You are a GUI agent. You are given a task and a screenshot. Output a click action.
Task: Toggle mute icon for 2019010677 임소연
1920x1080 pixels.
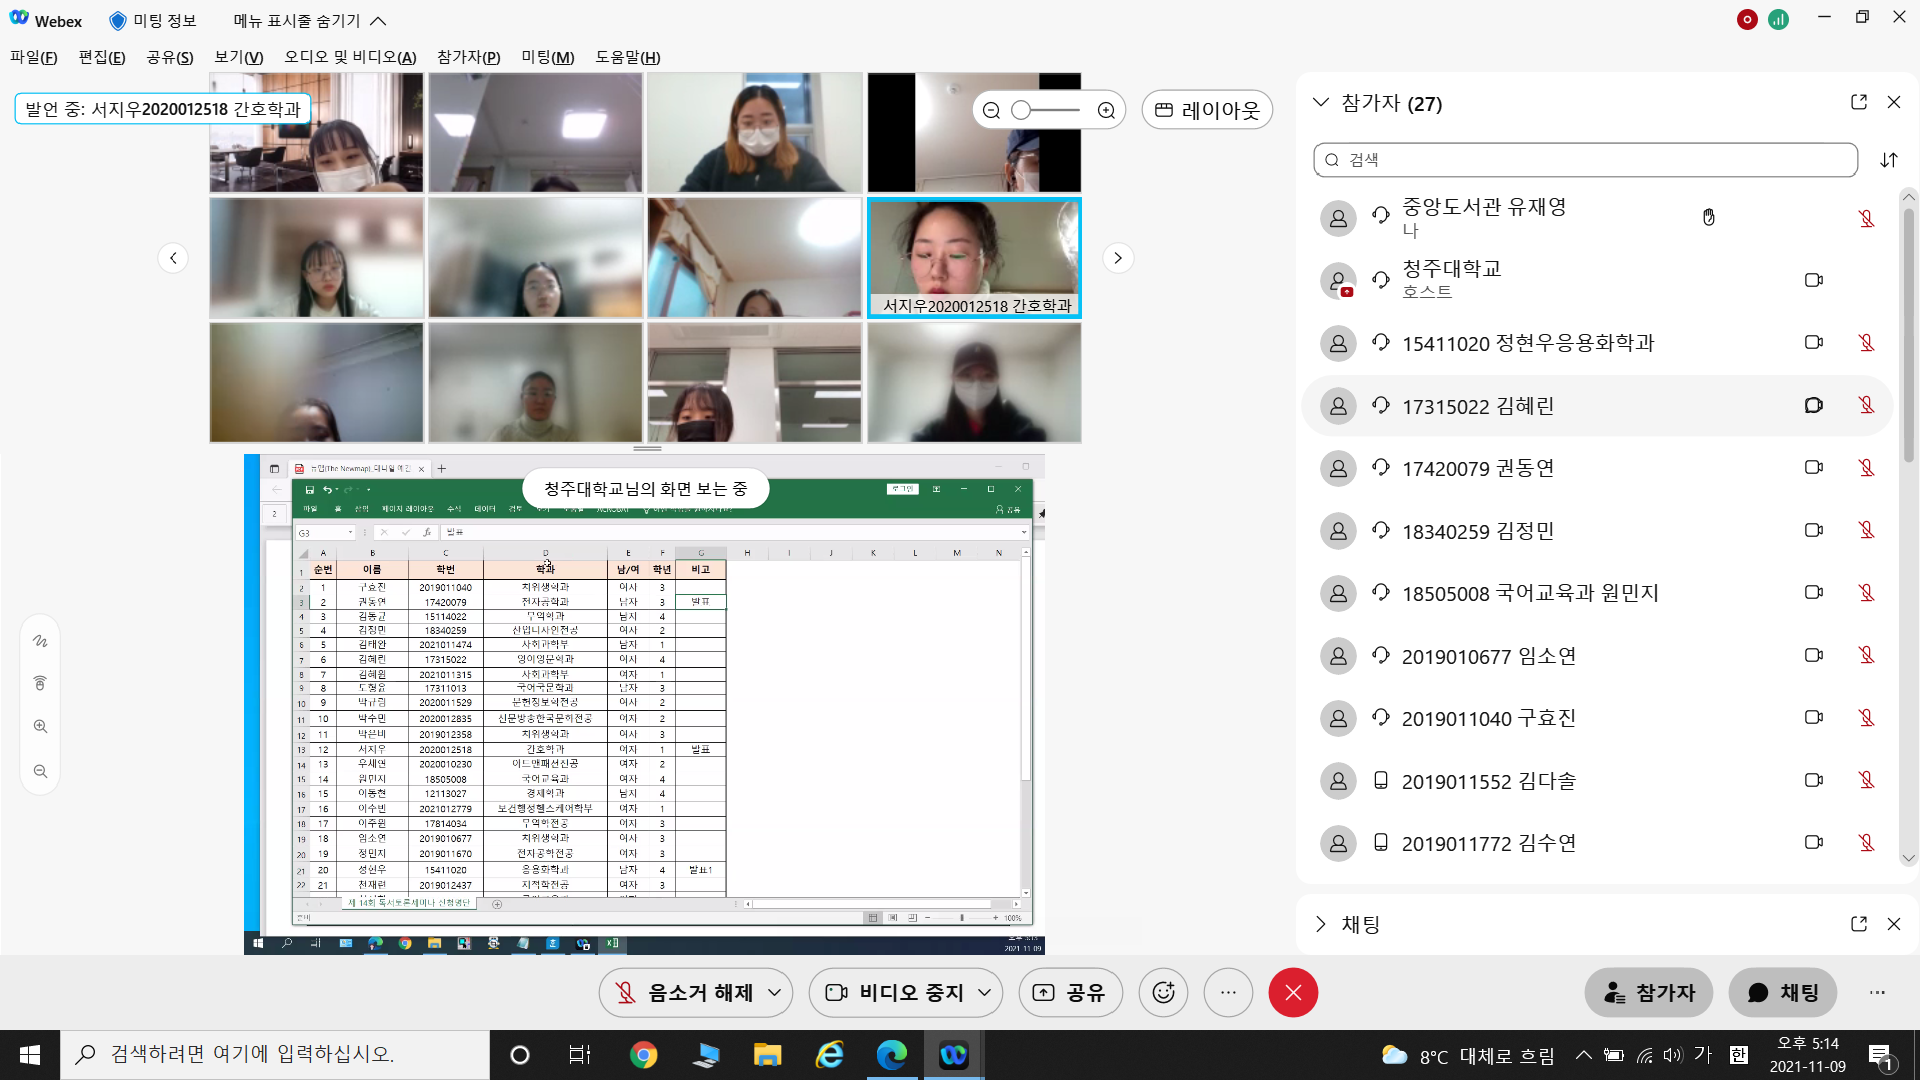tap(1866, 655)
